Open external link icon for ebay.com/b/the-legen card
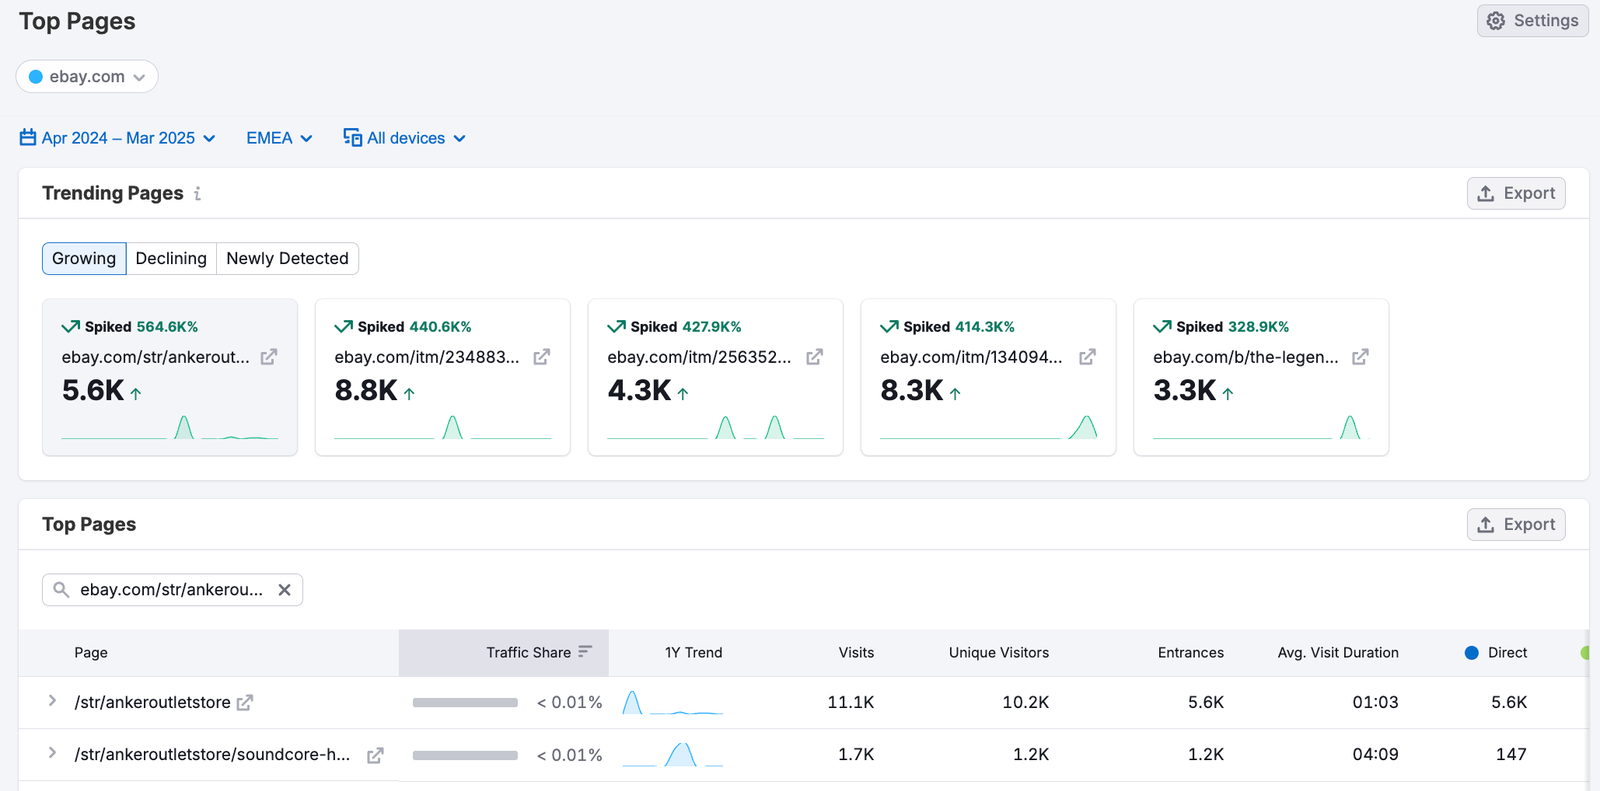This screenshot has width=1600, height=791. click(1361, 357)
